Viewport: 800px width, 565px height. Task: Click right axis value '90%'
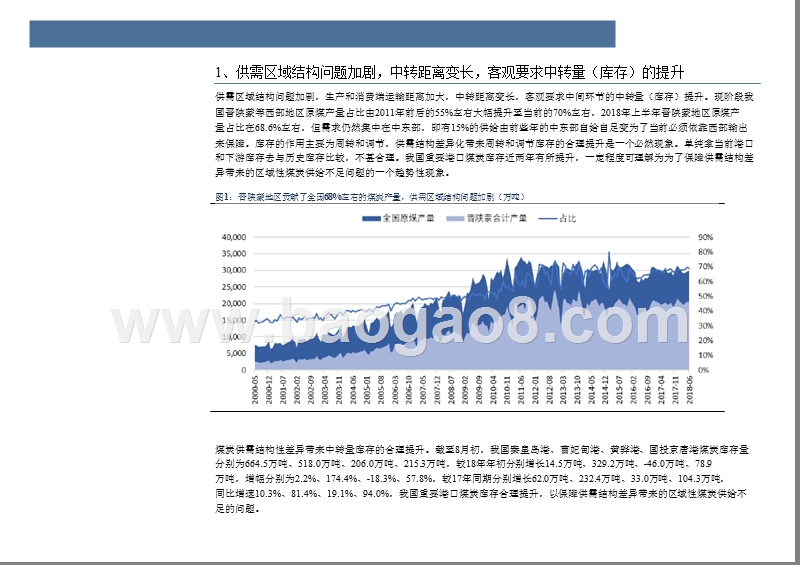point(706,237)
